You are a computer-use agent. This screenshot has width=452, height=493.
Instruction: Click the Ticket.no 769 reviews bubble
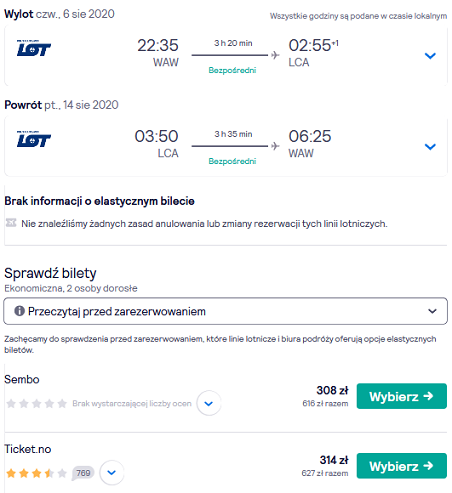coord(83,473)
